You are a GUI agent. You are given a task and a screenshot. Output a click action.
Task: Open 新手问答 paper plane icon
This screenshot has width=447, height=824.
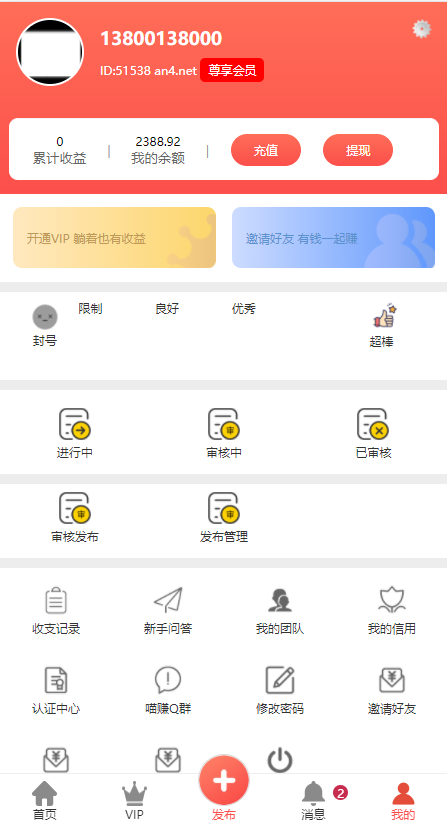[168, 600]
